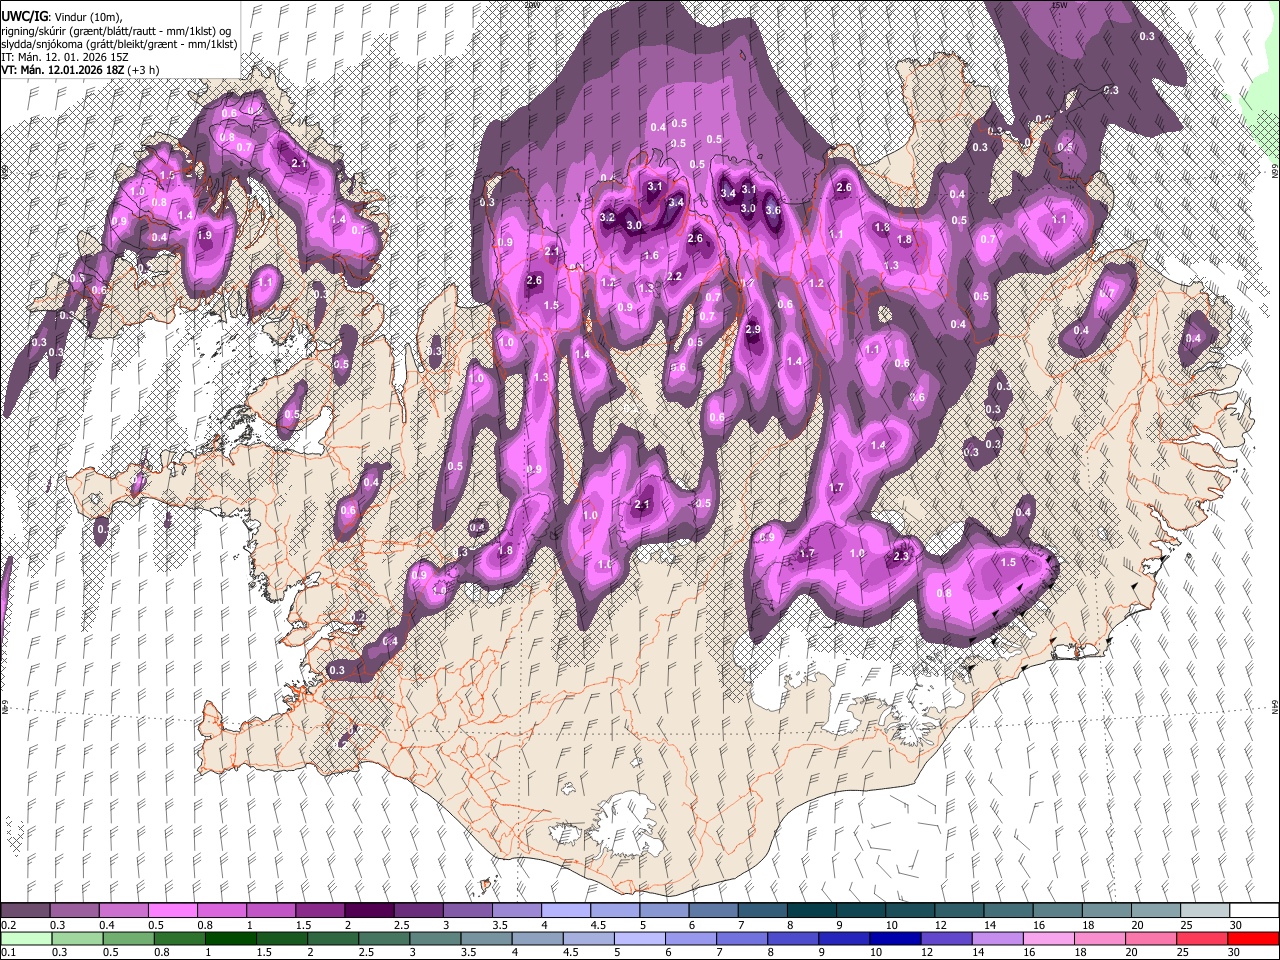The height and width of the screenshot is (960, 1280).
Task: Click the '0.1' label on the rain legend
Action: click(x=8, y=953)
